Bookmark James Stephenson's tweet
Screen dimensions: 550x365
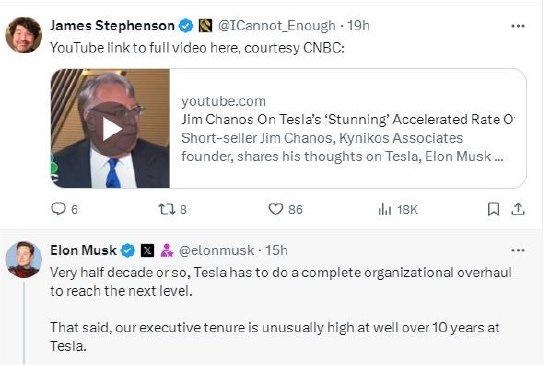(x=494, y=209)
